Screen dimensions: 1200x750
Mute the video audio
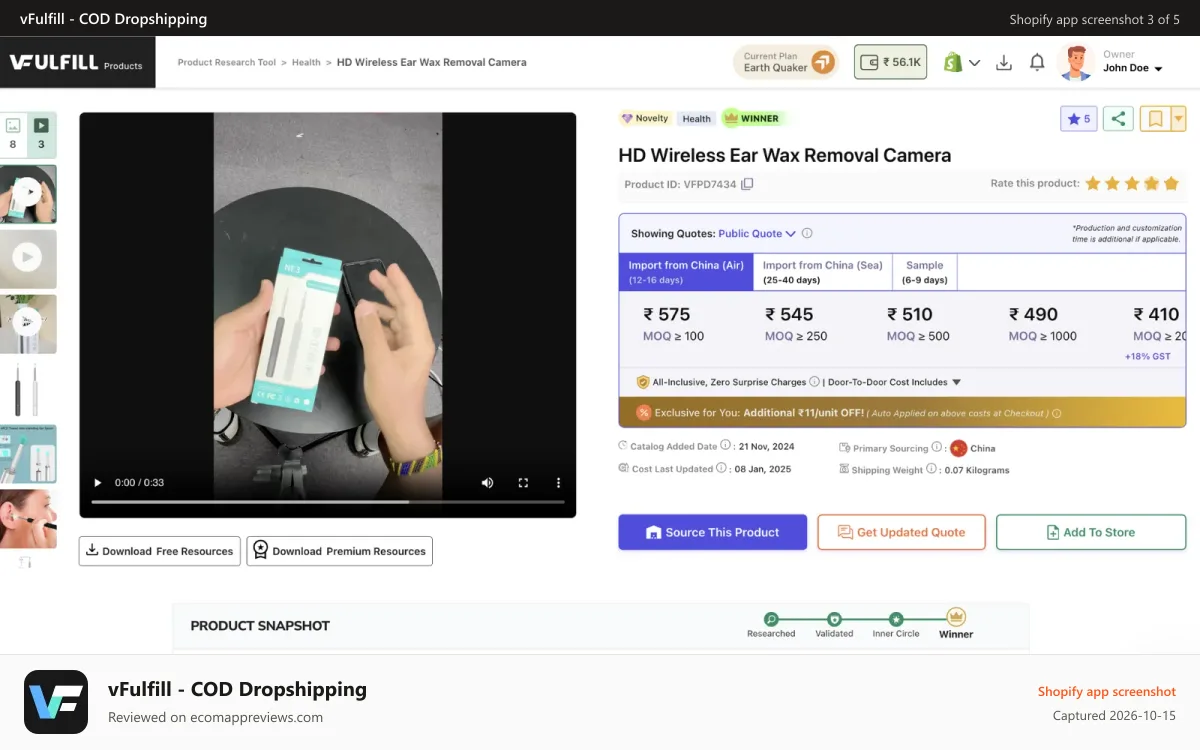pos(487,483)
